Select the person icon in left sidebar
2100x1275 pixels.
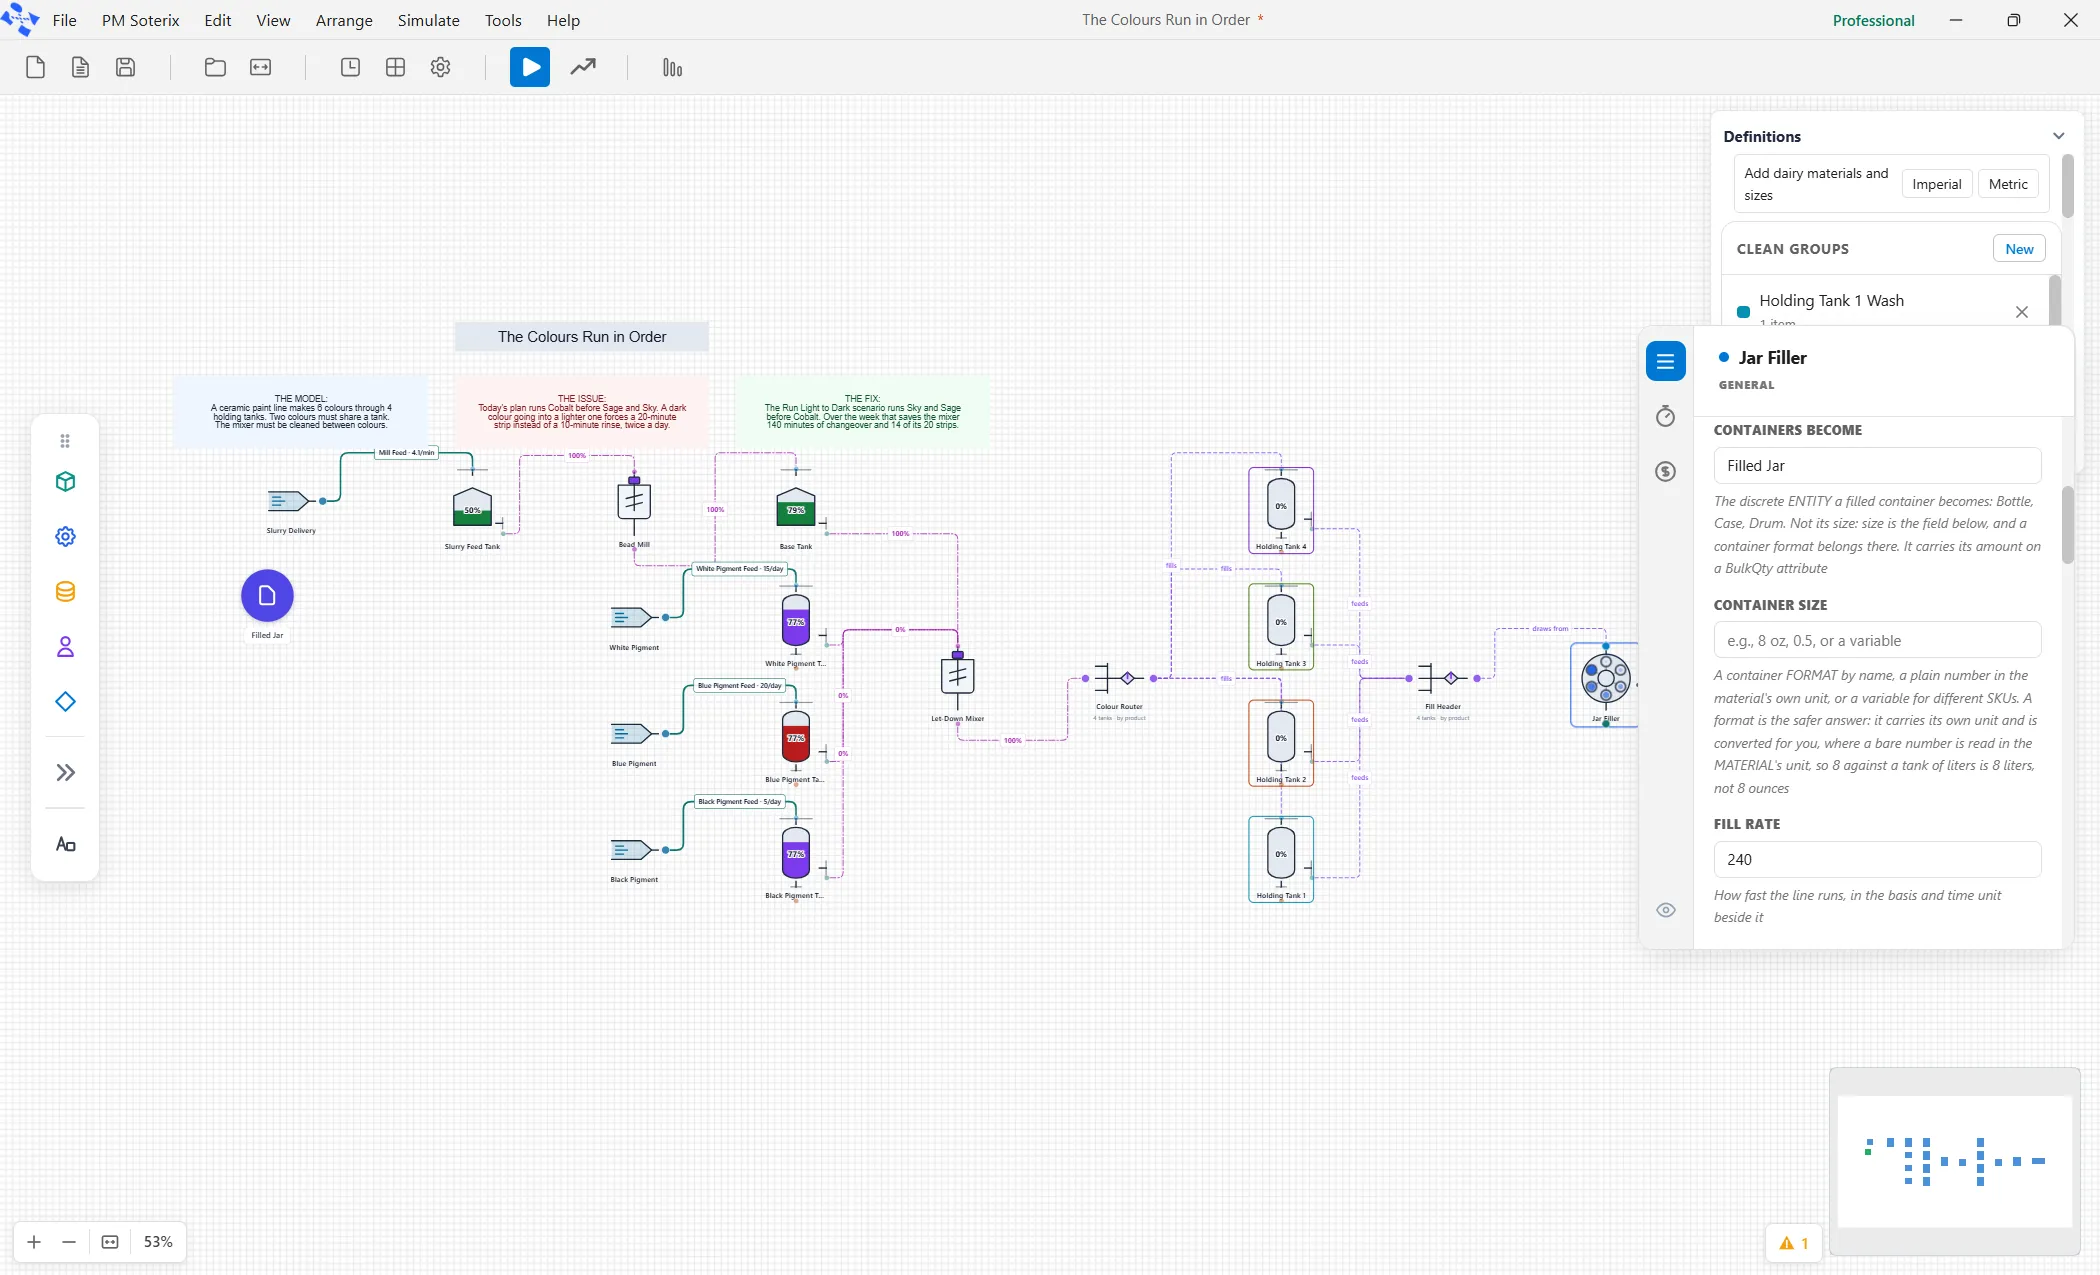point(65,647)
